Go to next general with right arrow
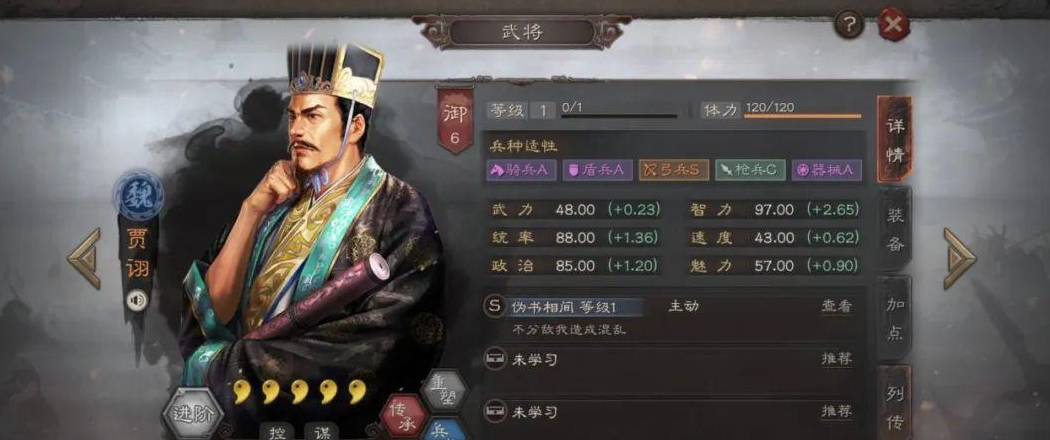The width and height of the screenshot is (1050, 440). click(x=960, y=259)
